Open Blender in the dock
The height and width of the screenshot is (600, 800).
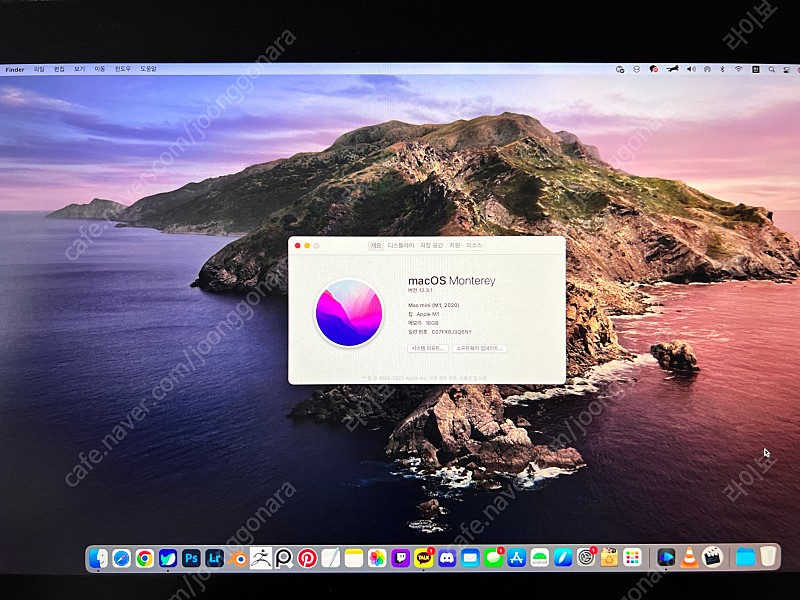237,558
